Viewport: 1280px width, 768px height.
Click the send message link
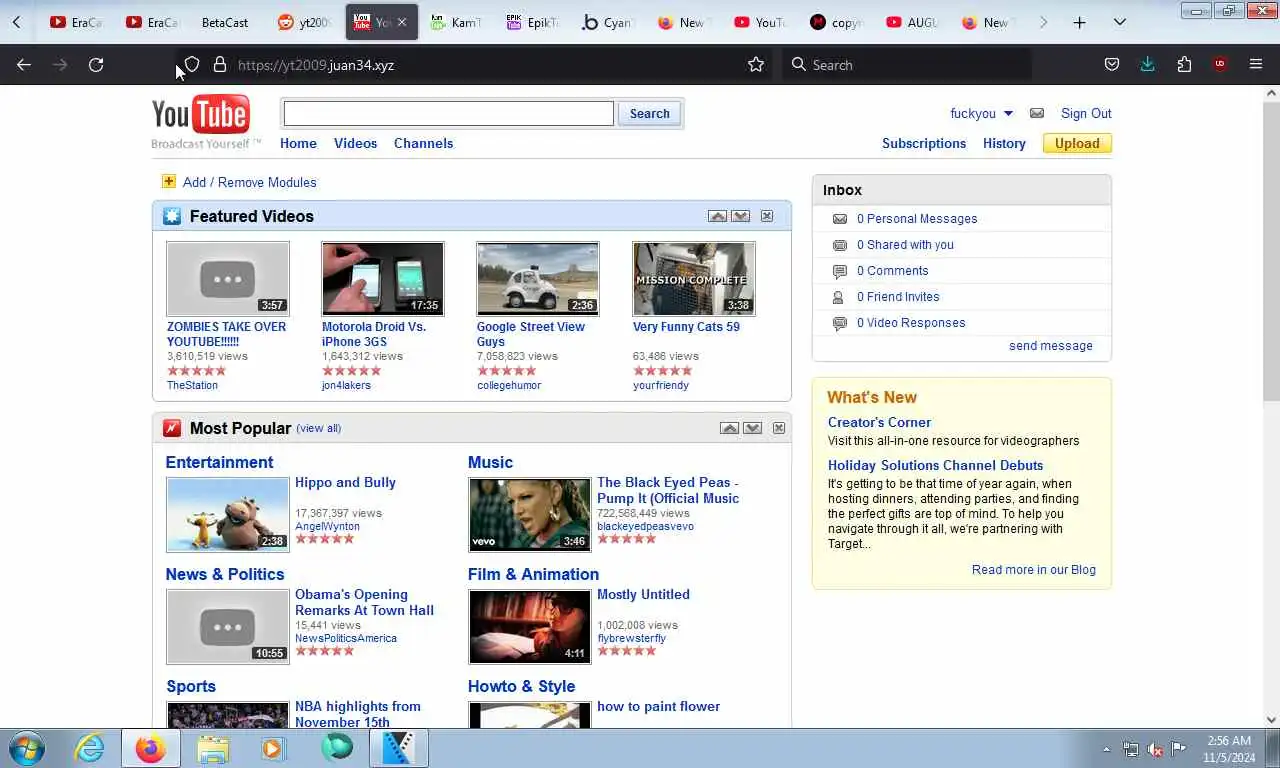pos(1050,346)
